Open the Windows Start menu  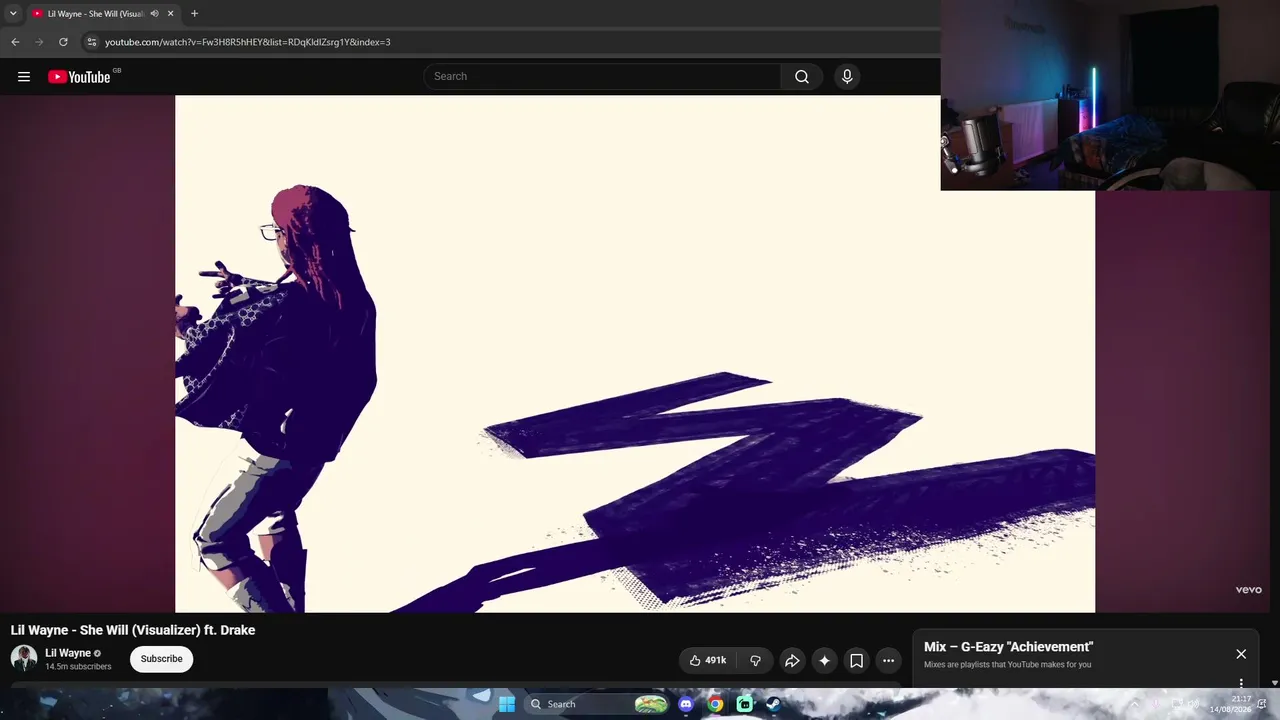click(x=507, y=704)
